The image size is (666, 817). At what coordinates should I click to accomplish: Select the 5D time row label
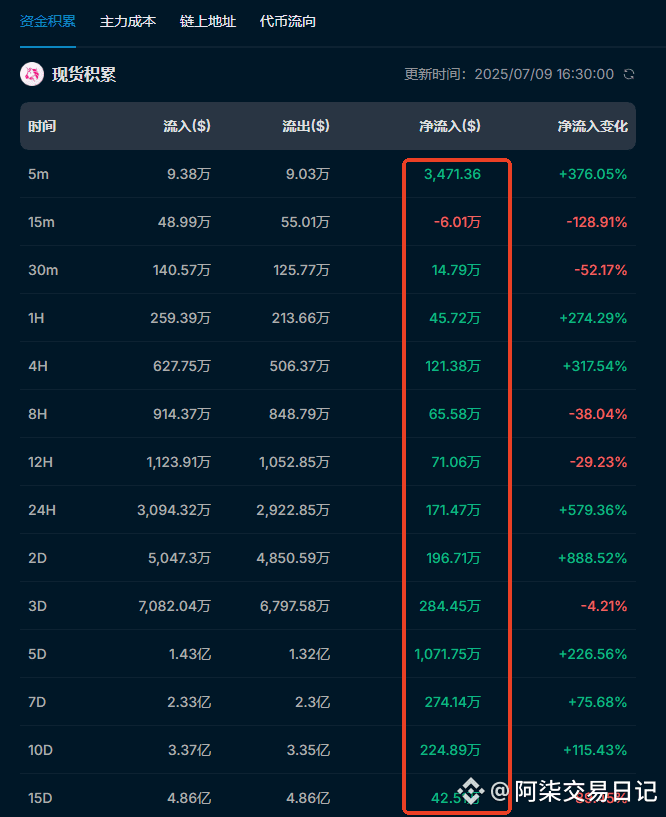[38, 654]
